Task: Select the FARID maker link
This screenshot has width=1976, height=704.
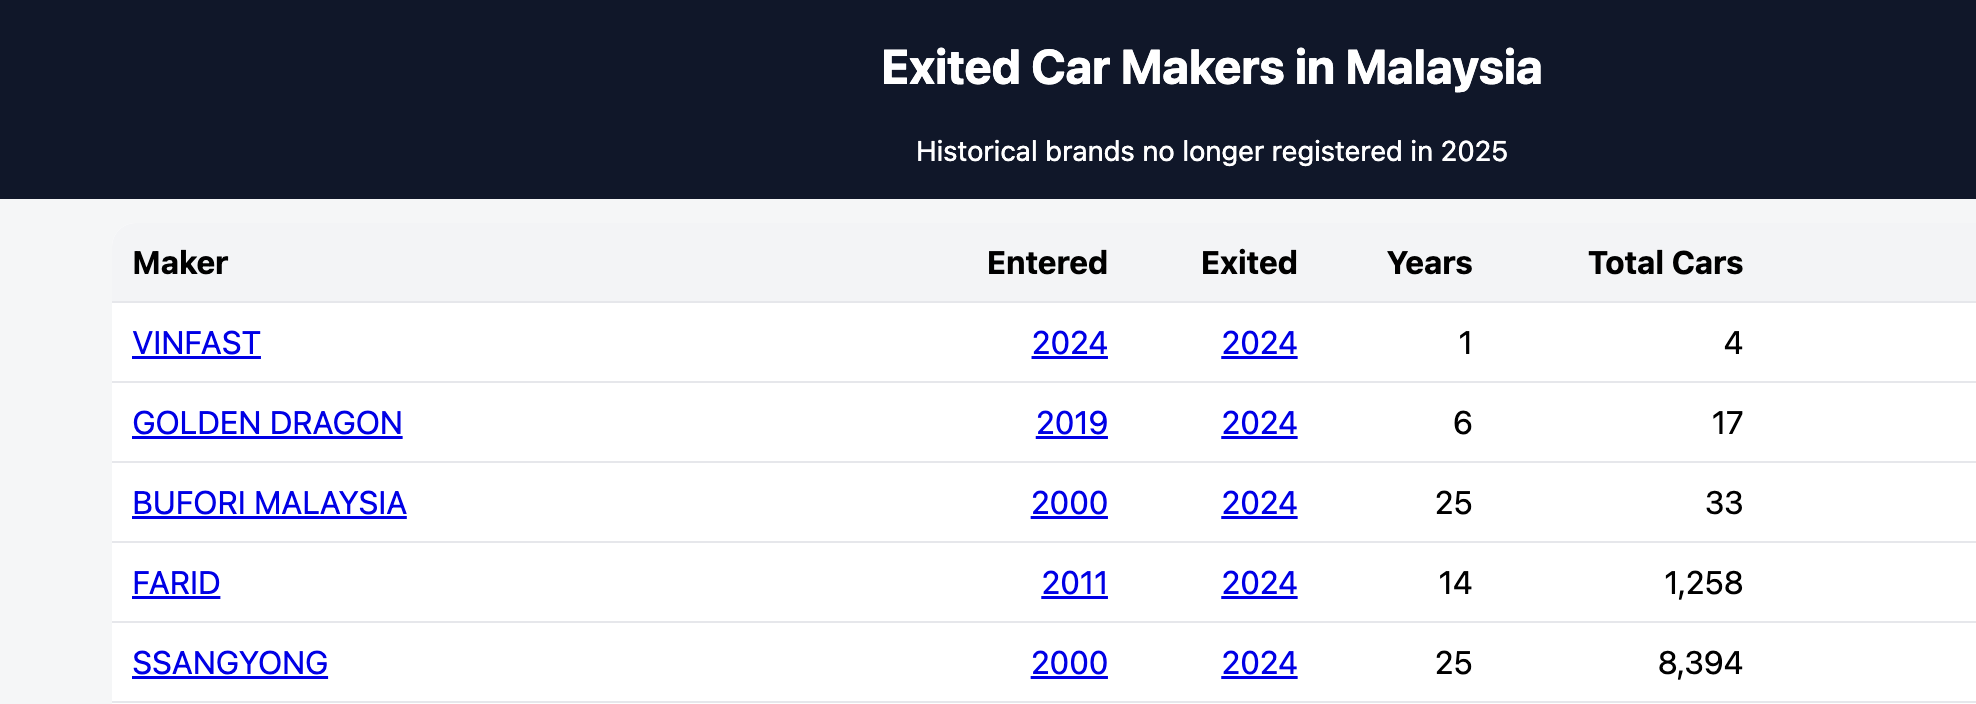Action: (176, 583)
